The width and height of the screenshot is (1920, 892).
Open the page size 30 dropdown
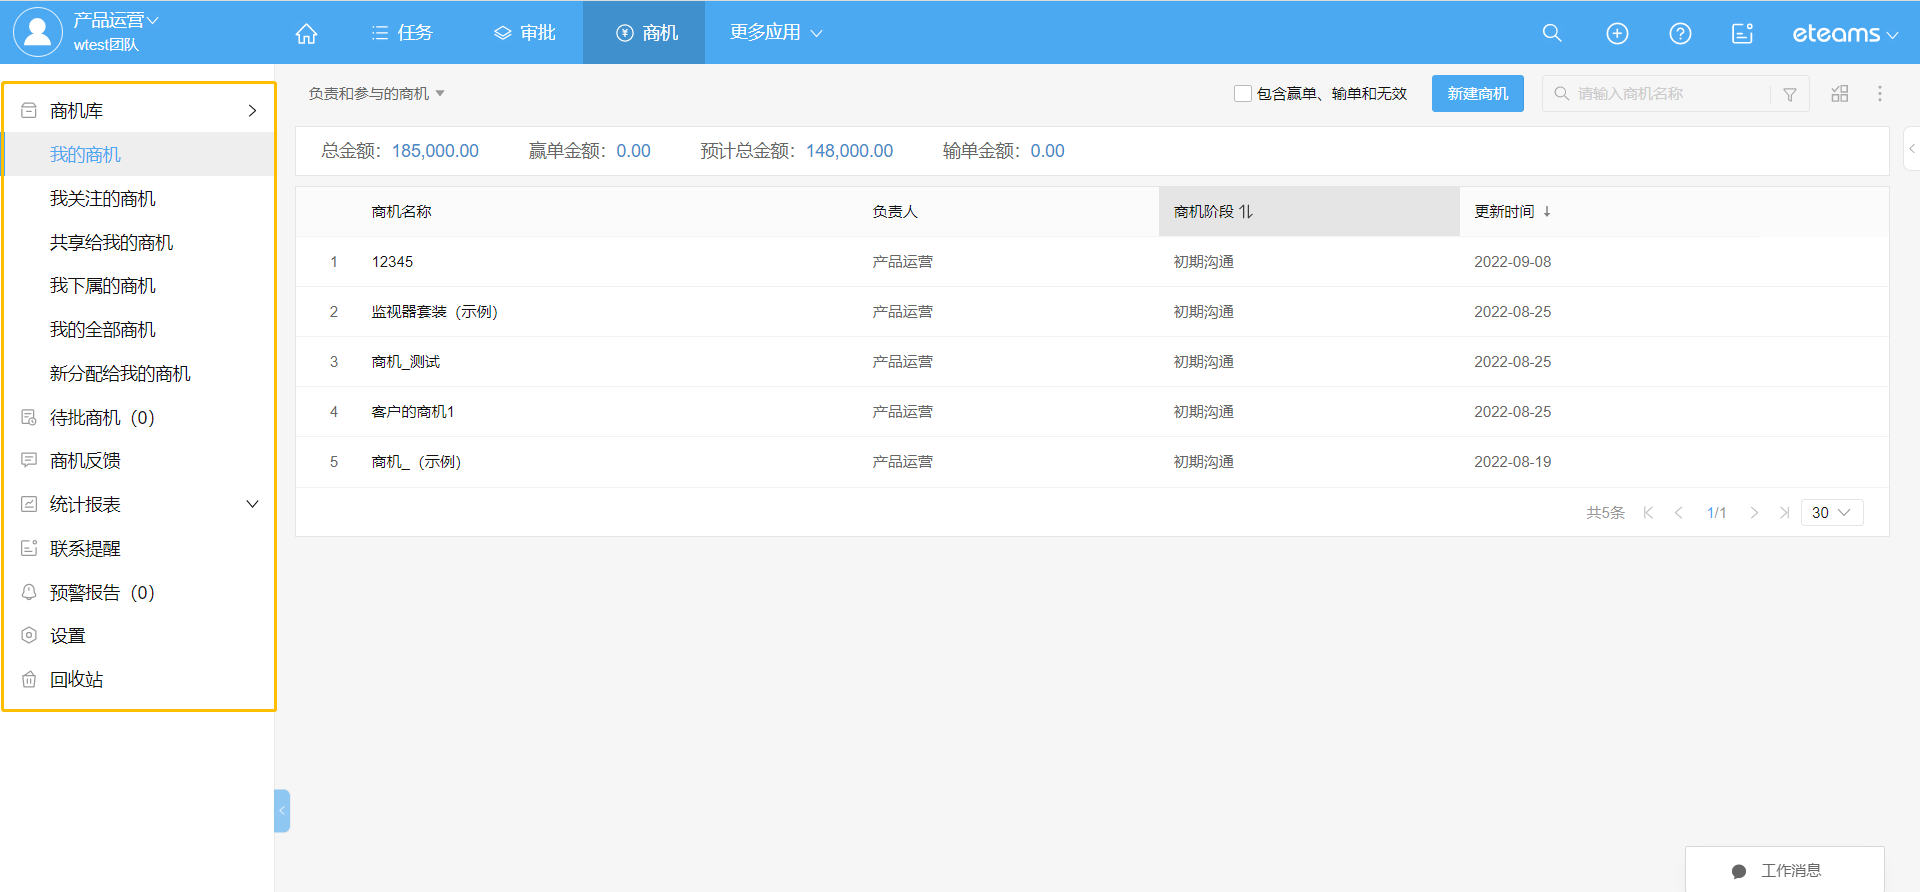pyautogui.click(x=1831, y=513)
